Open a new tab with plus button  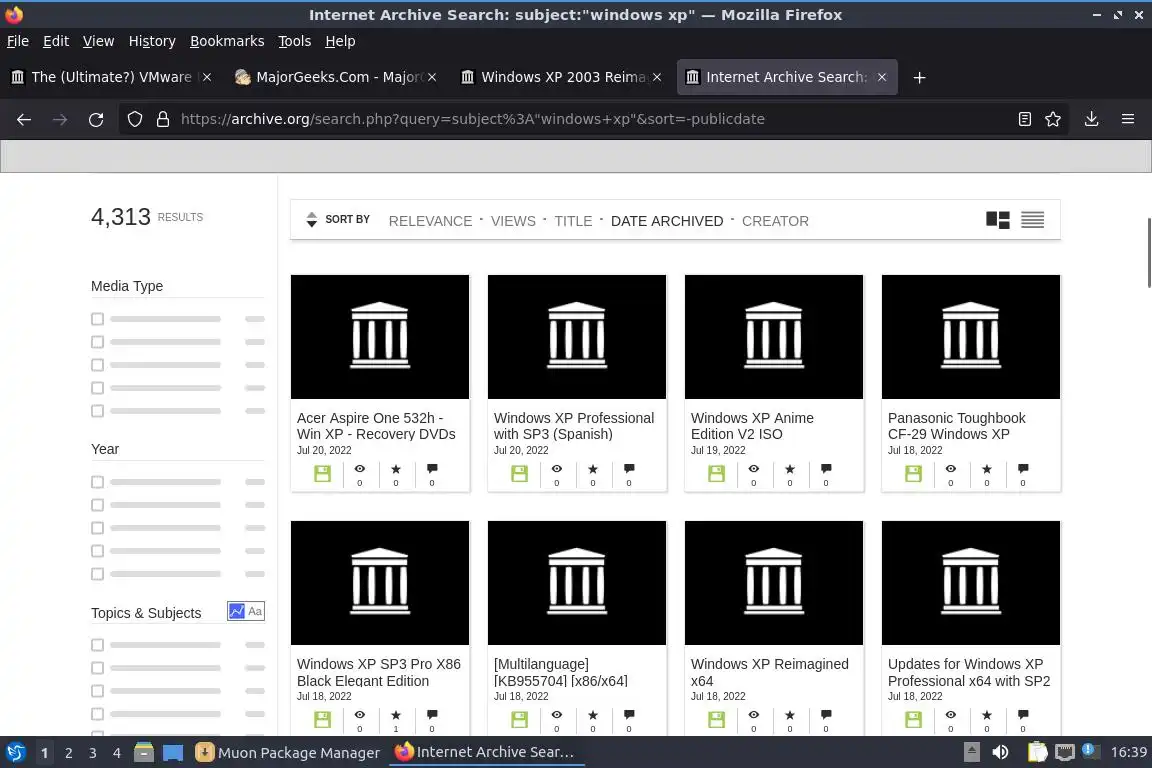pyautogui.click(x=919, y=77)
